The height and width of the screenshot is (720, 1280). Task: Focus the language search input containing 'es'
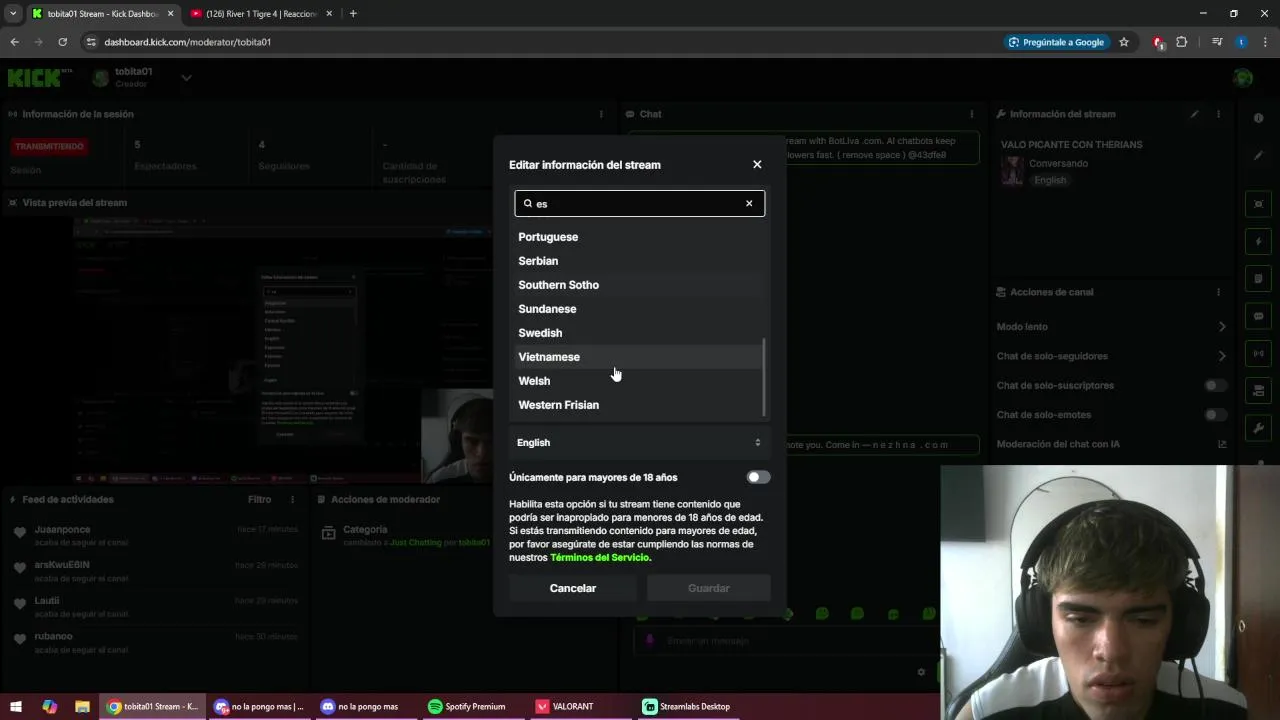click(640, 204)
